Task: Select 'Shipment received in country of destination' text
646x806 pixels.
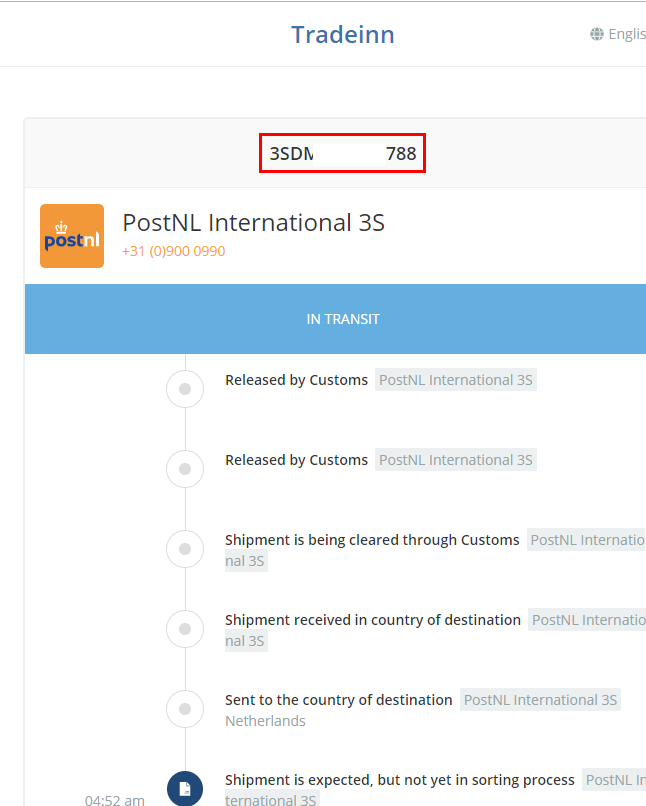Action: pyautogui.click(x=373, y=620)
